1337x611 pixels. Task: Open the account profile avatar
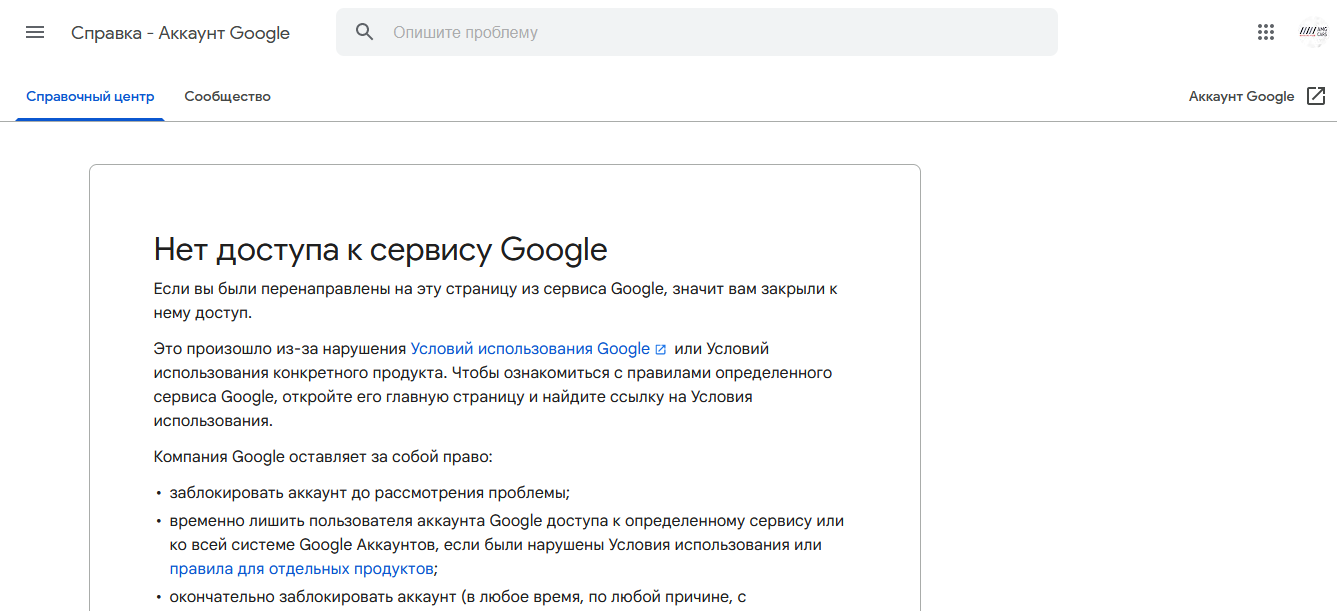(1313, 32)
